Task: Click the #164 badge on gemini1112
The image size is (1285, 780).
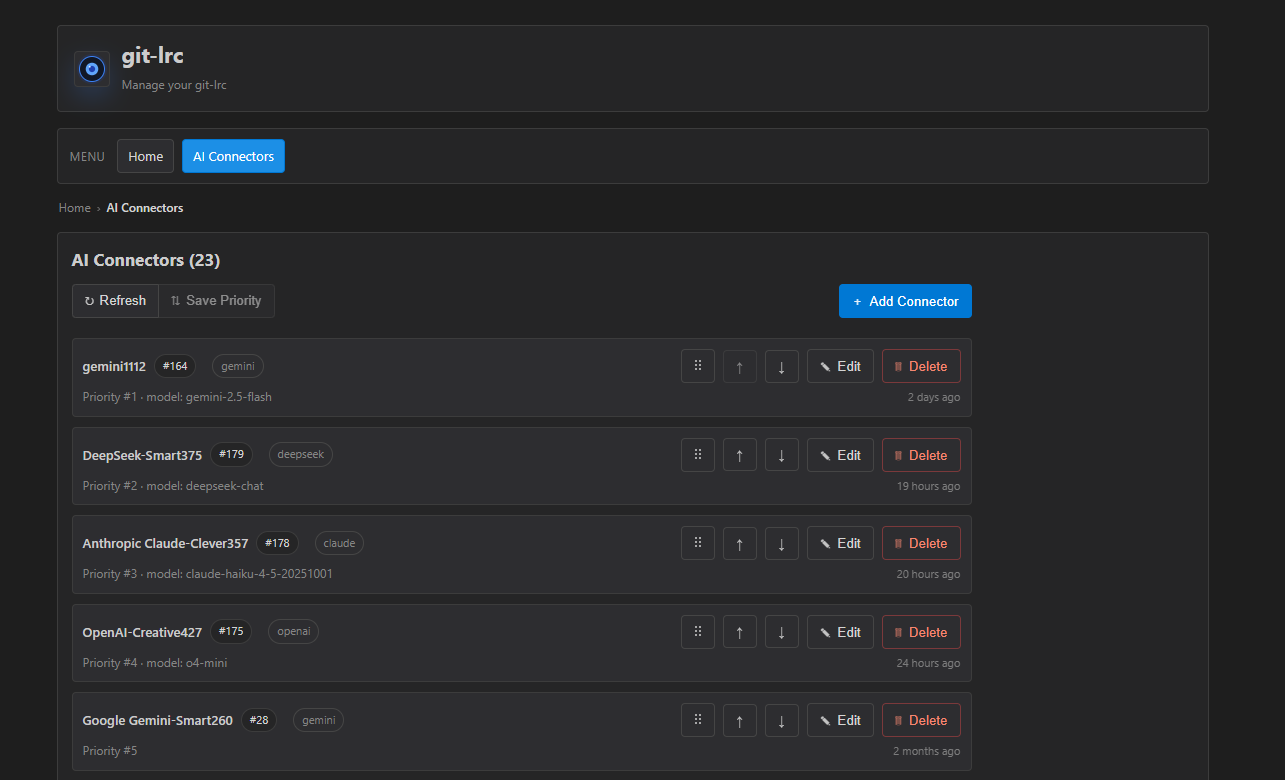Action: click(x=175, y=366)
